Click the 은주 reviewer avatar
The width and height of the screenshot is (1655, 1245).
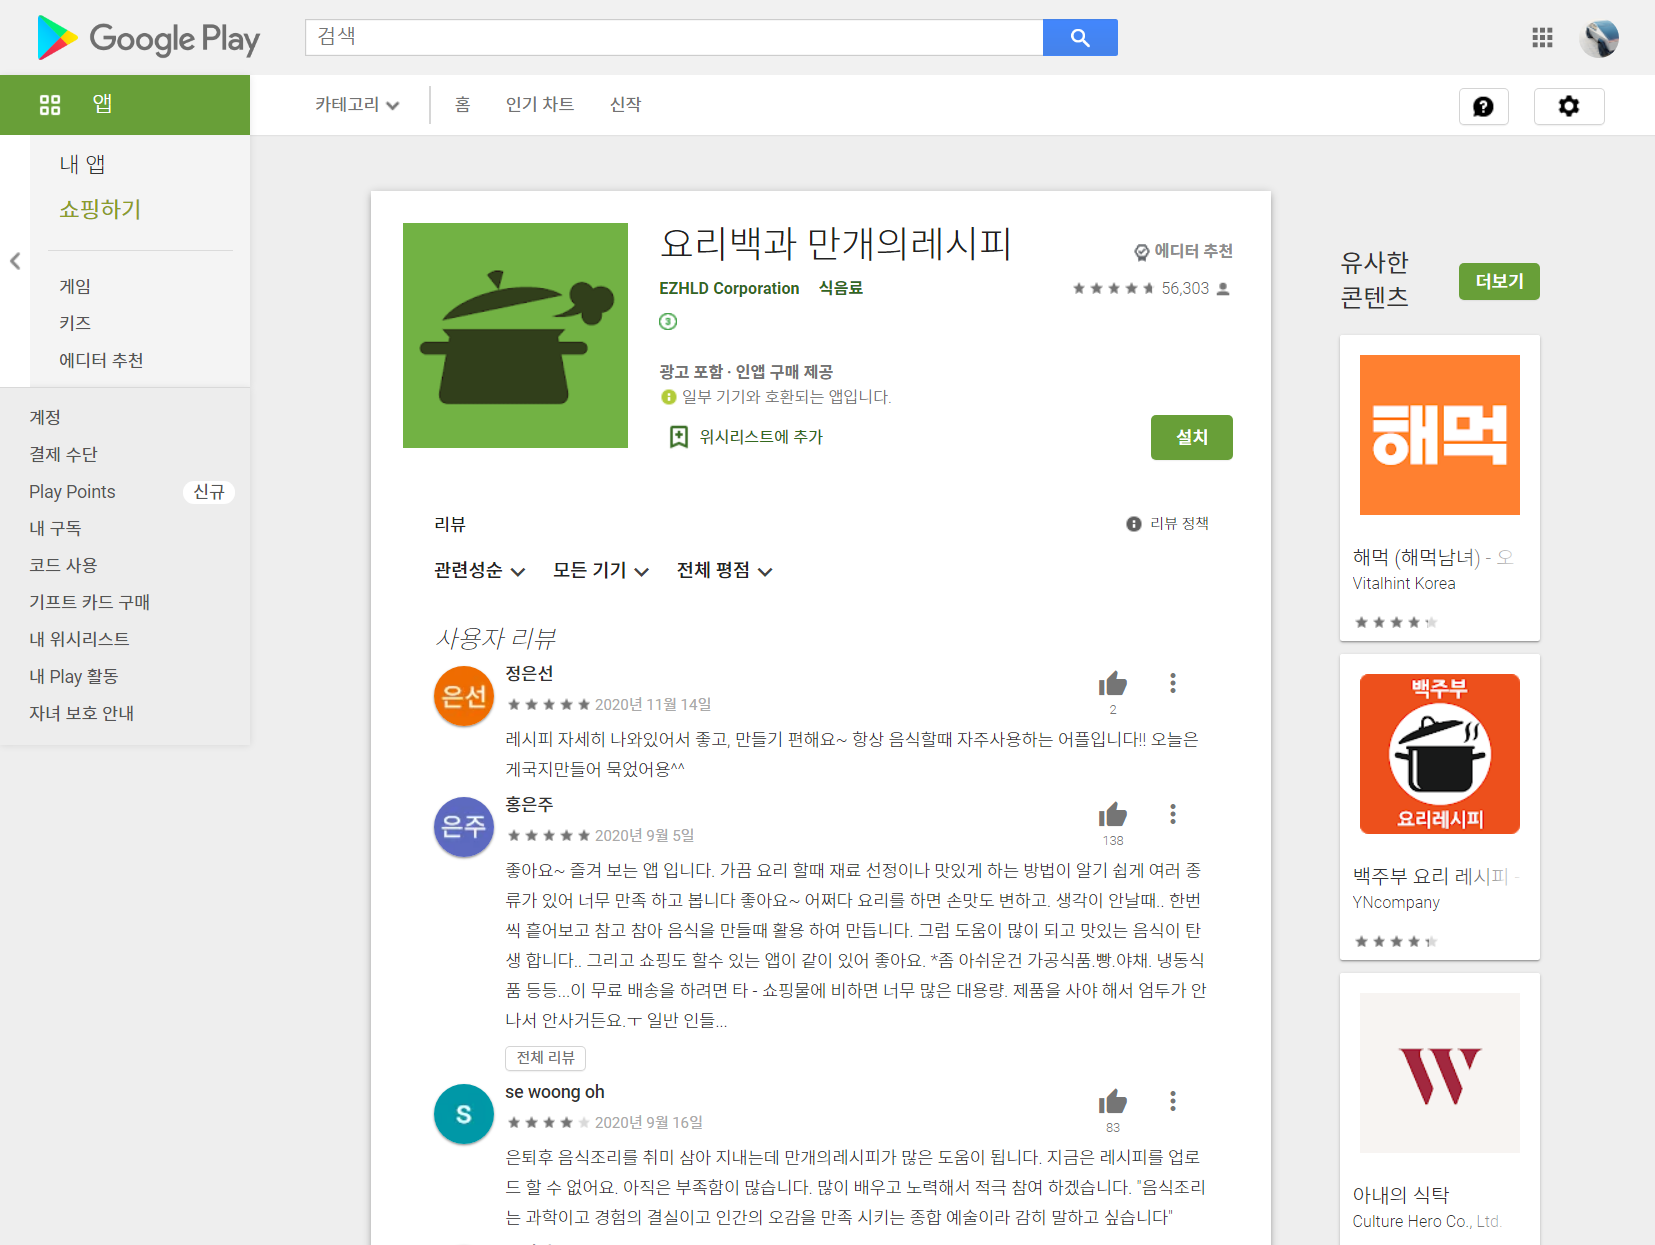(x=464, y=827)
